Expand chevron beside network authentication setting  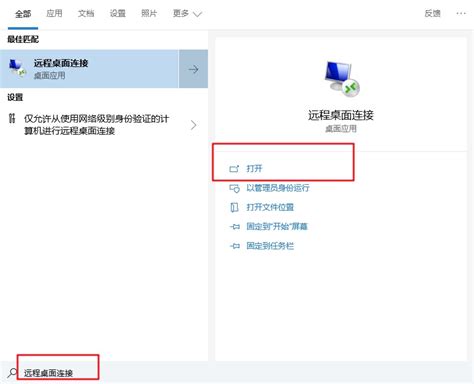pyautogui.click(x=193, y=125)
